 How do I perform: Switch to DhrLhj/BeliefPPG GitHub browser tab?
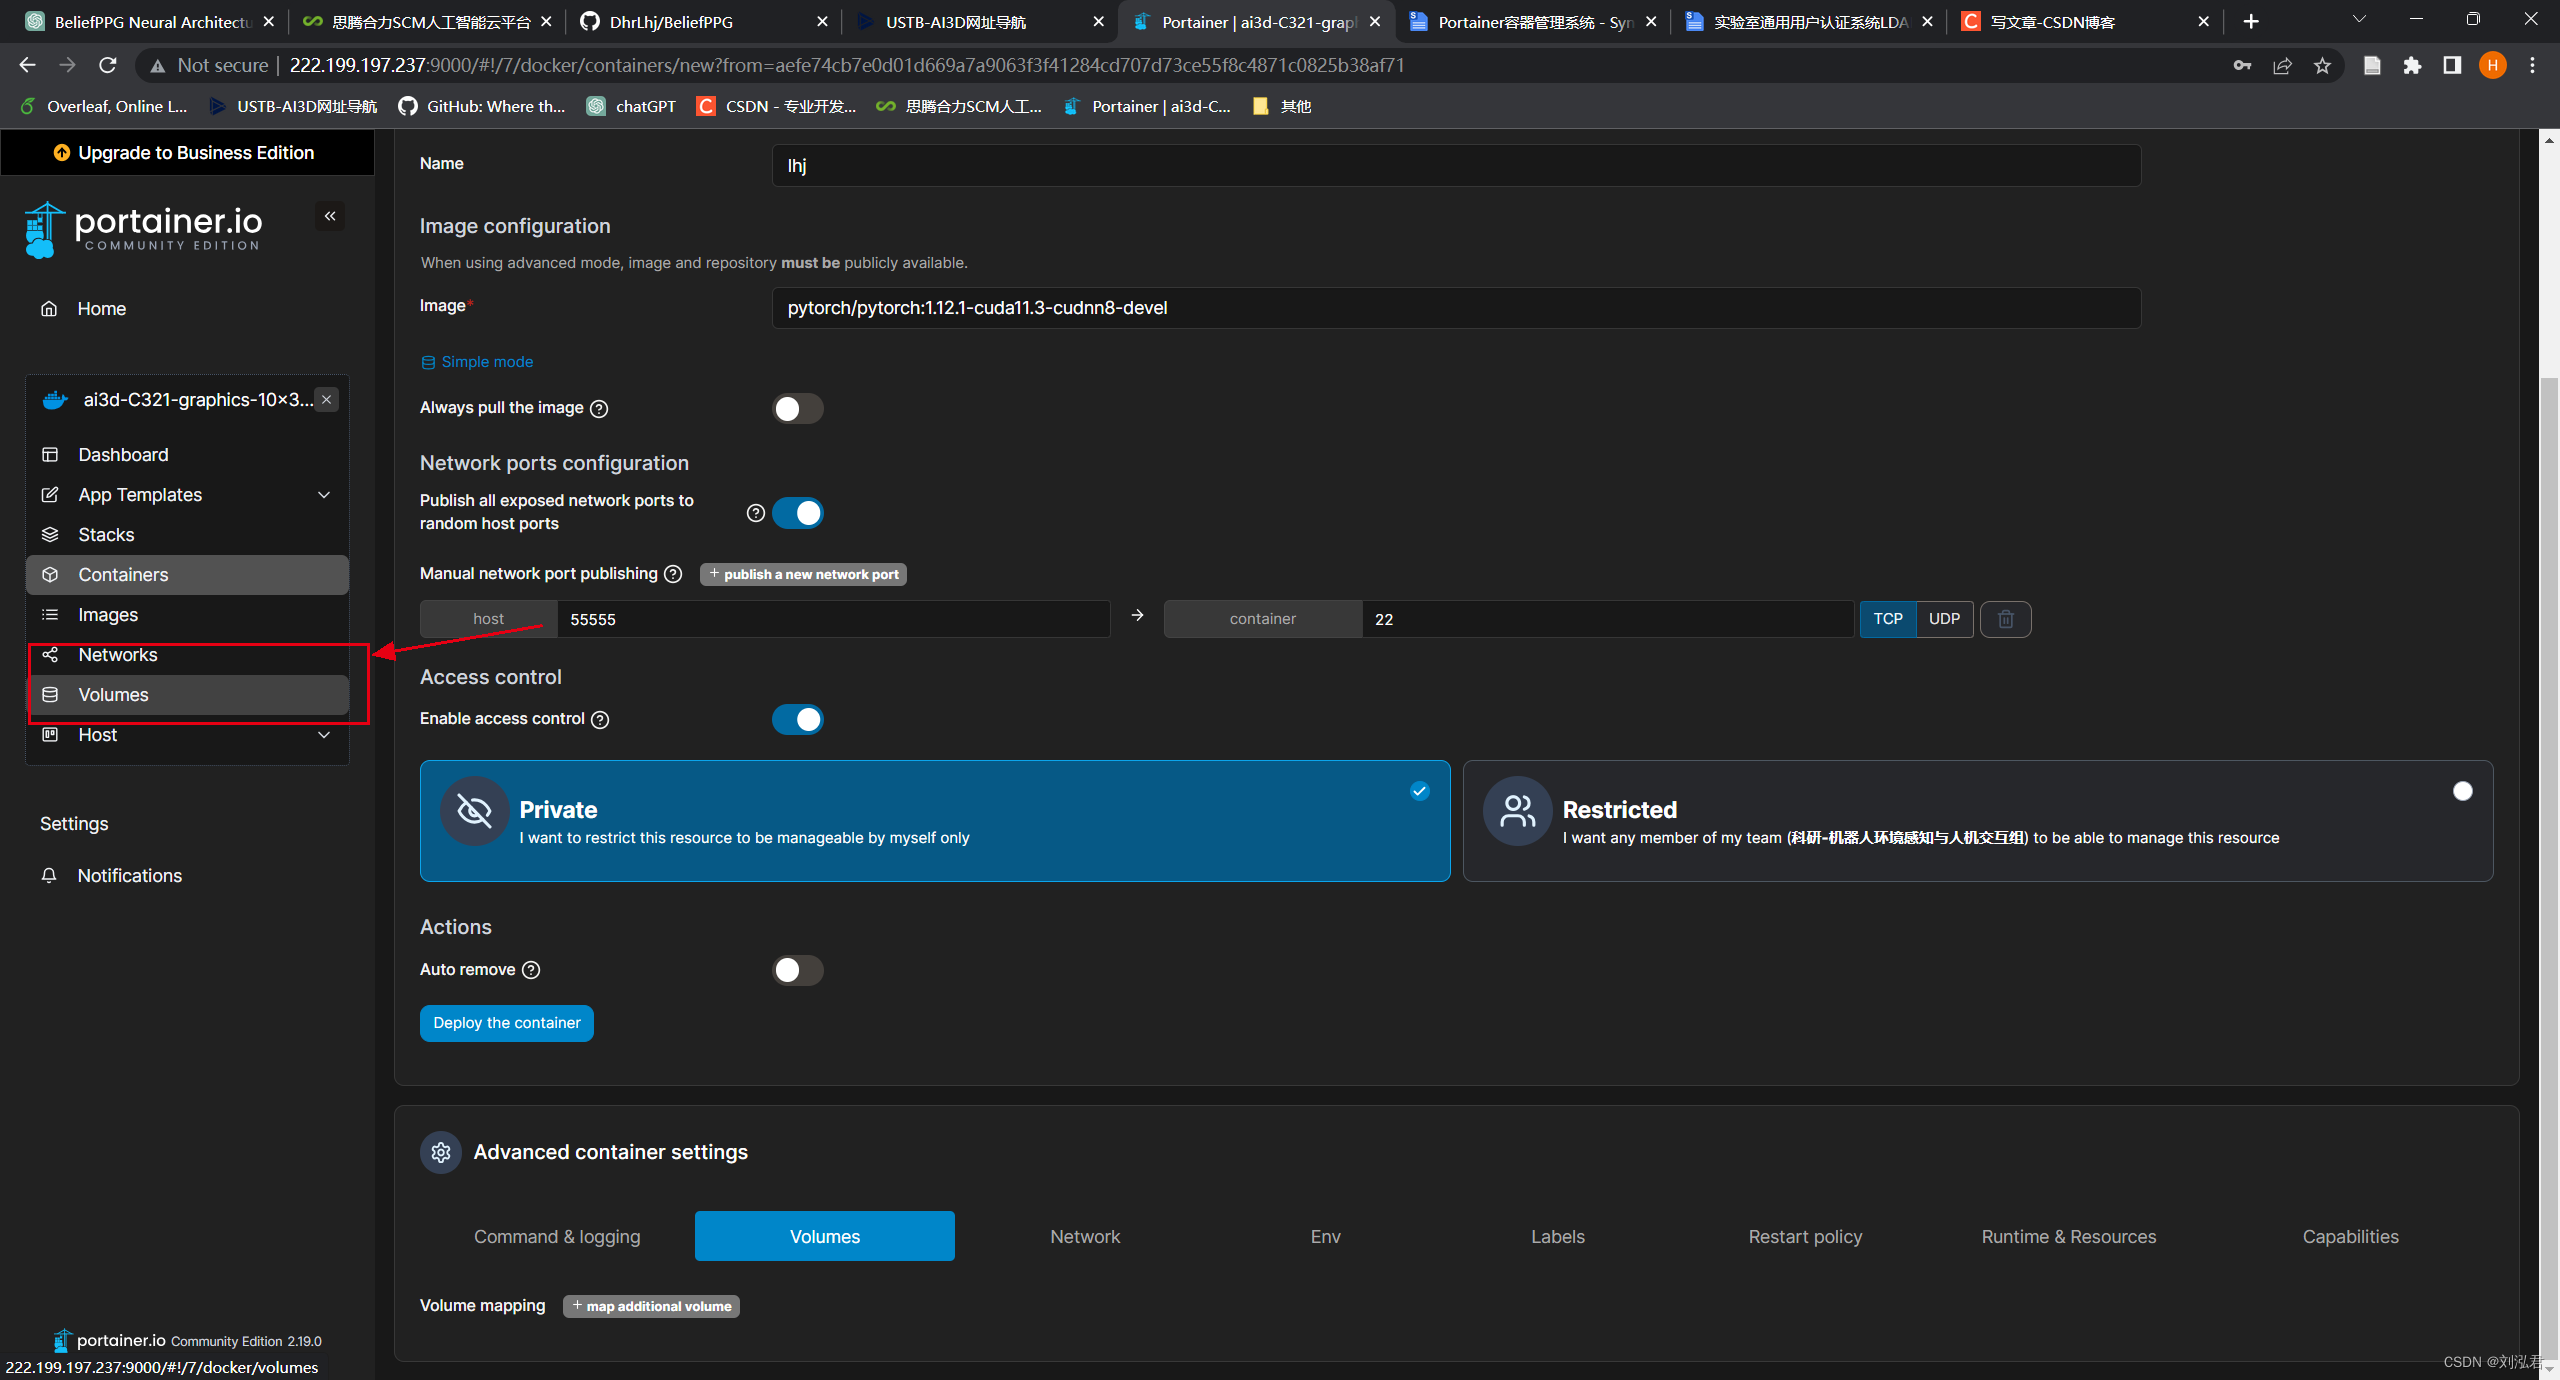coord(704,21)
